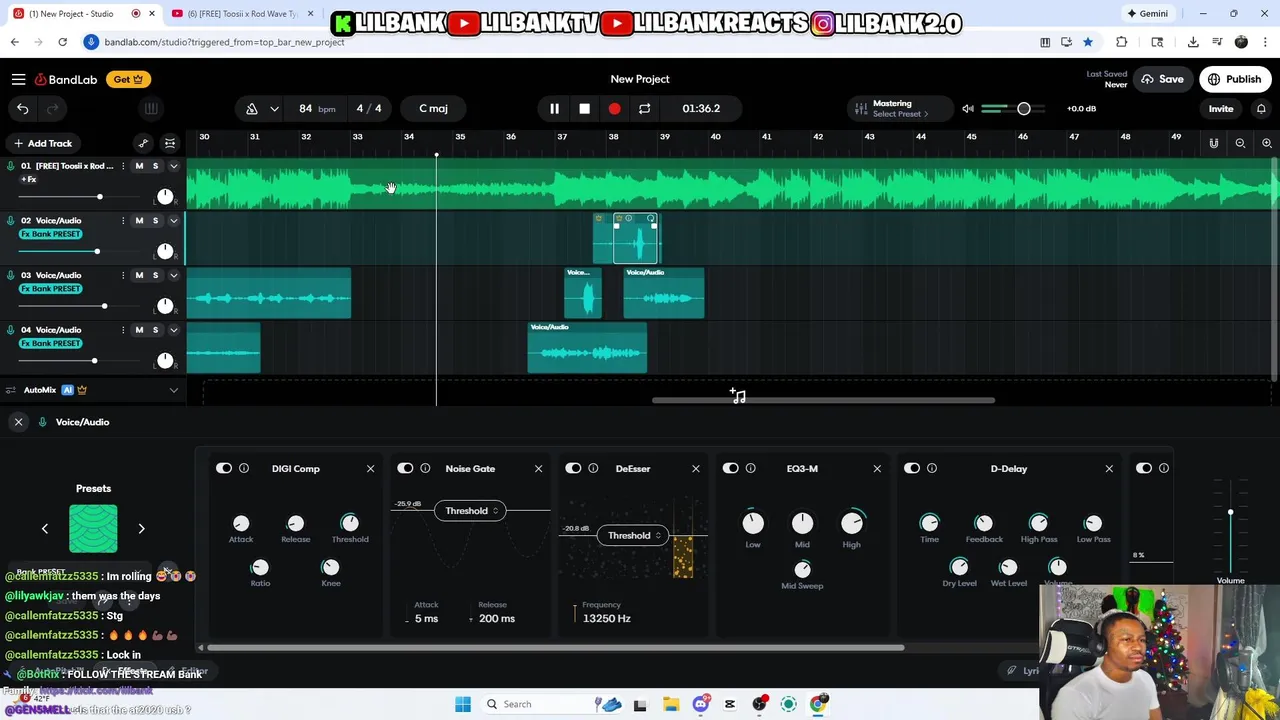Image resolution: width=1280 pixels, height=720 pixels.
Task: Open track 03 three-dot menu
Action: tap(123, 275)
